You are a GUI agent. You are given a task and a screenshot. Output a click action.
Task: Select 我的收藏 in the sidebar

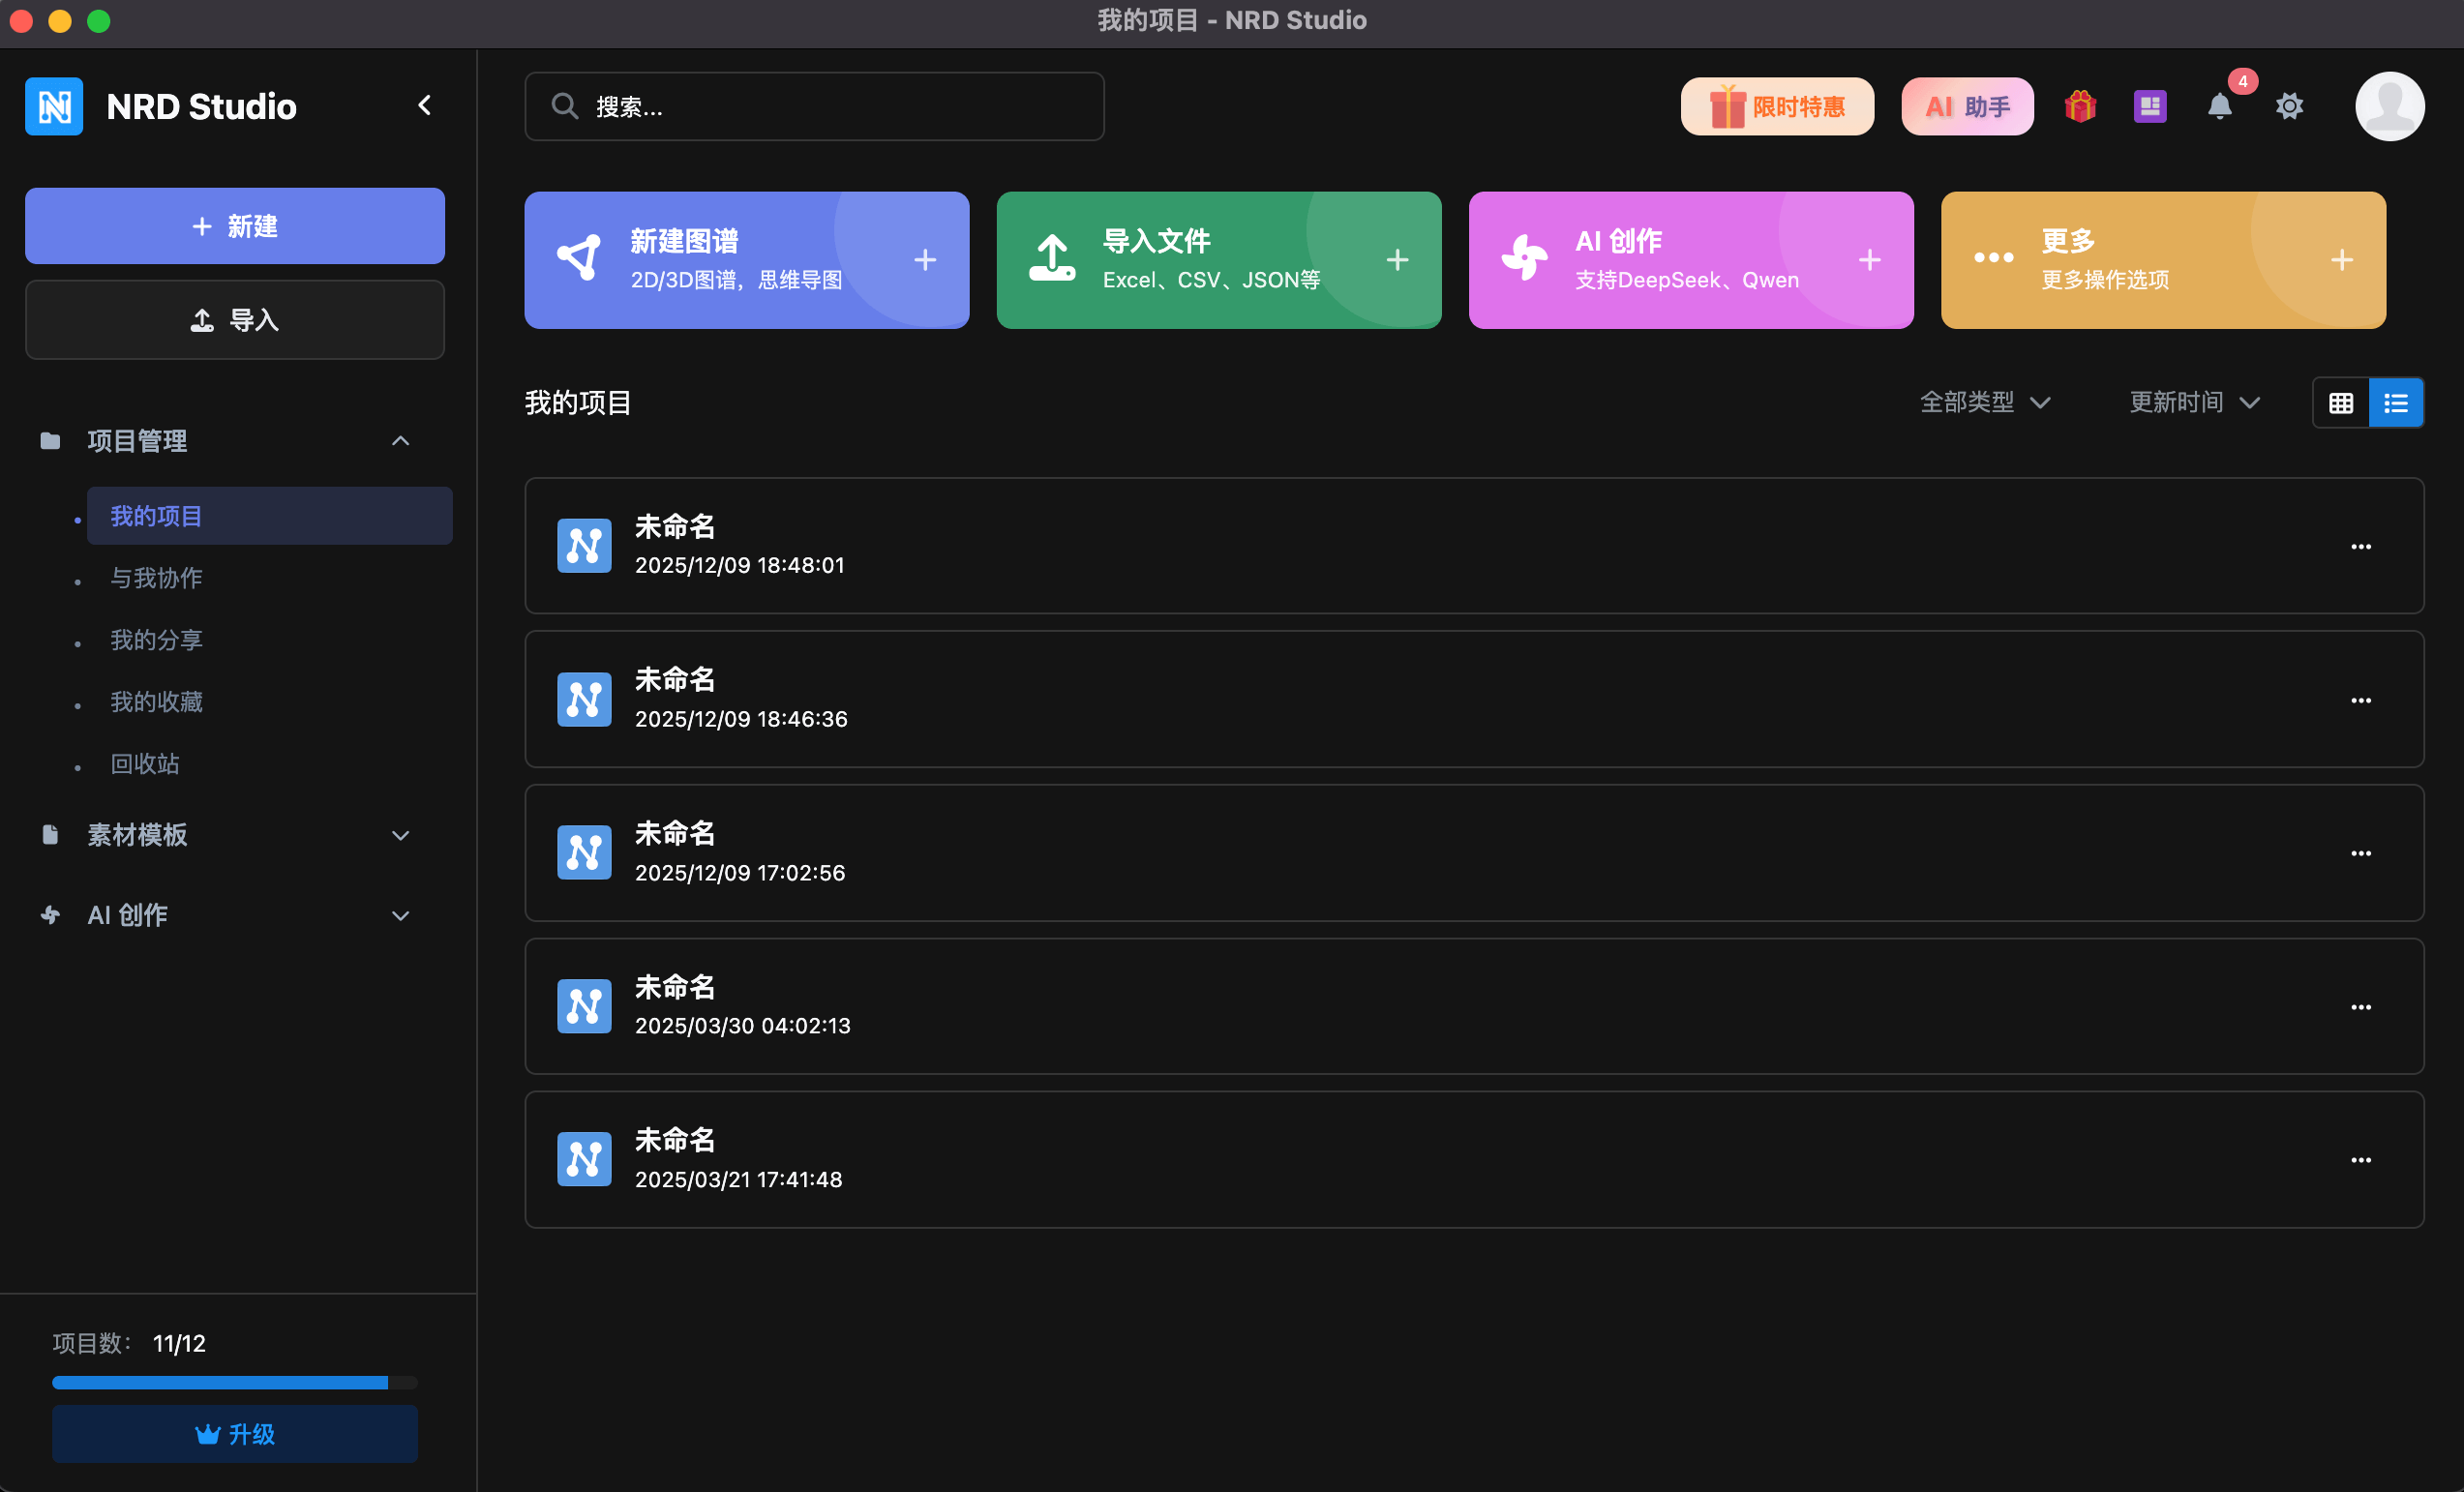coord(157,702)
